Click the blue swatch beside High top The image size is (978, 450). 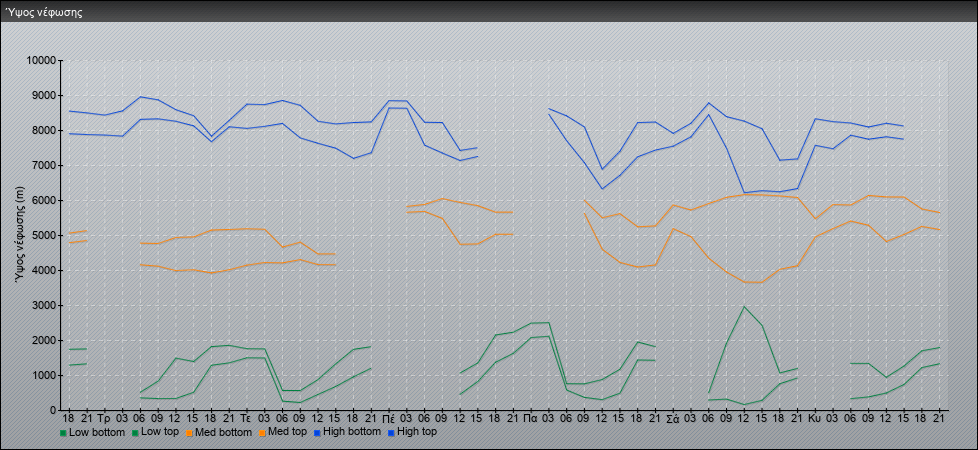(391, 432)
